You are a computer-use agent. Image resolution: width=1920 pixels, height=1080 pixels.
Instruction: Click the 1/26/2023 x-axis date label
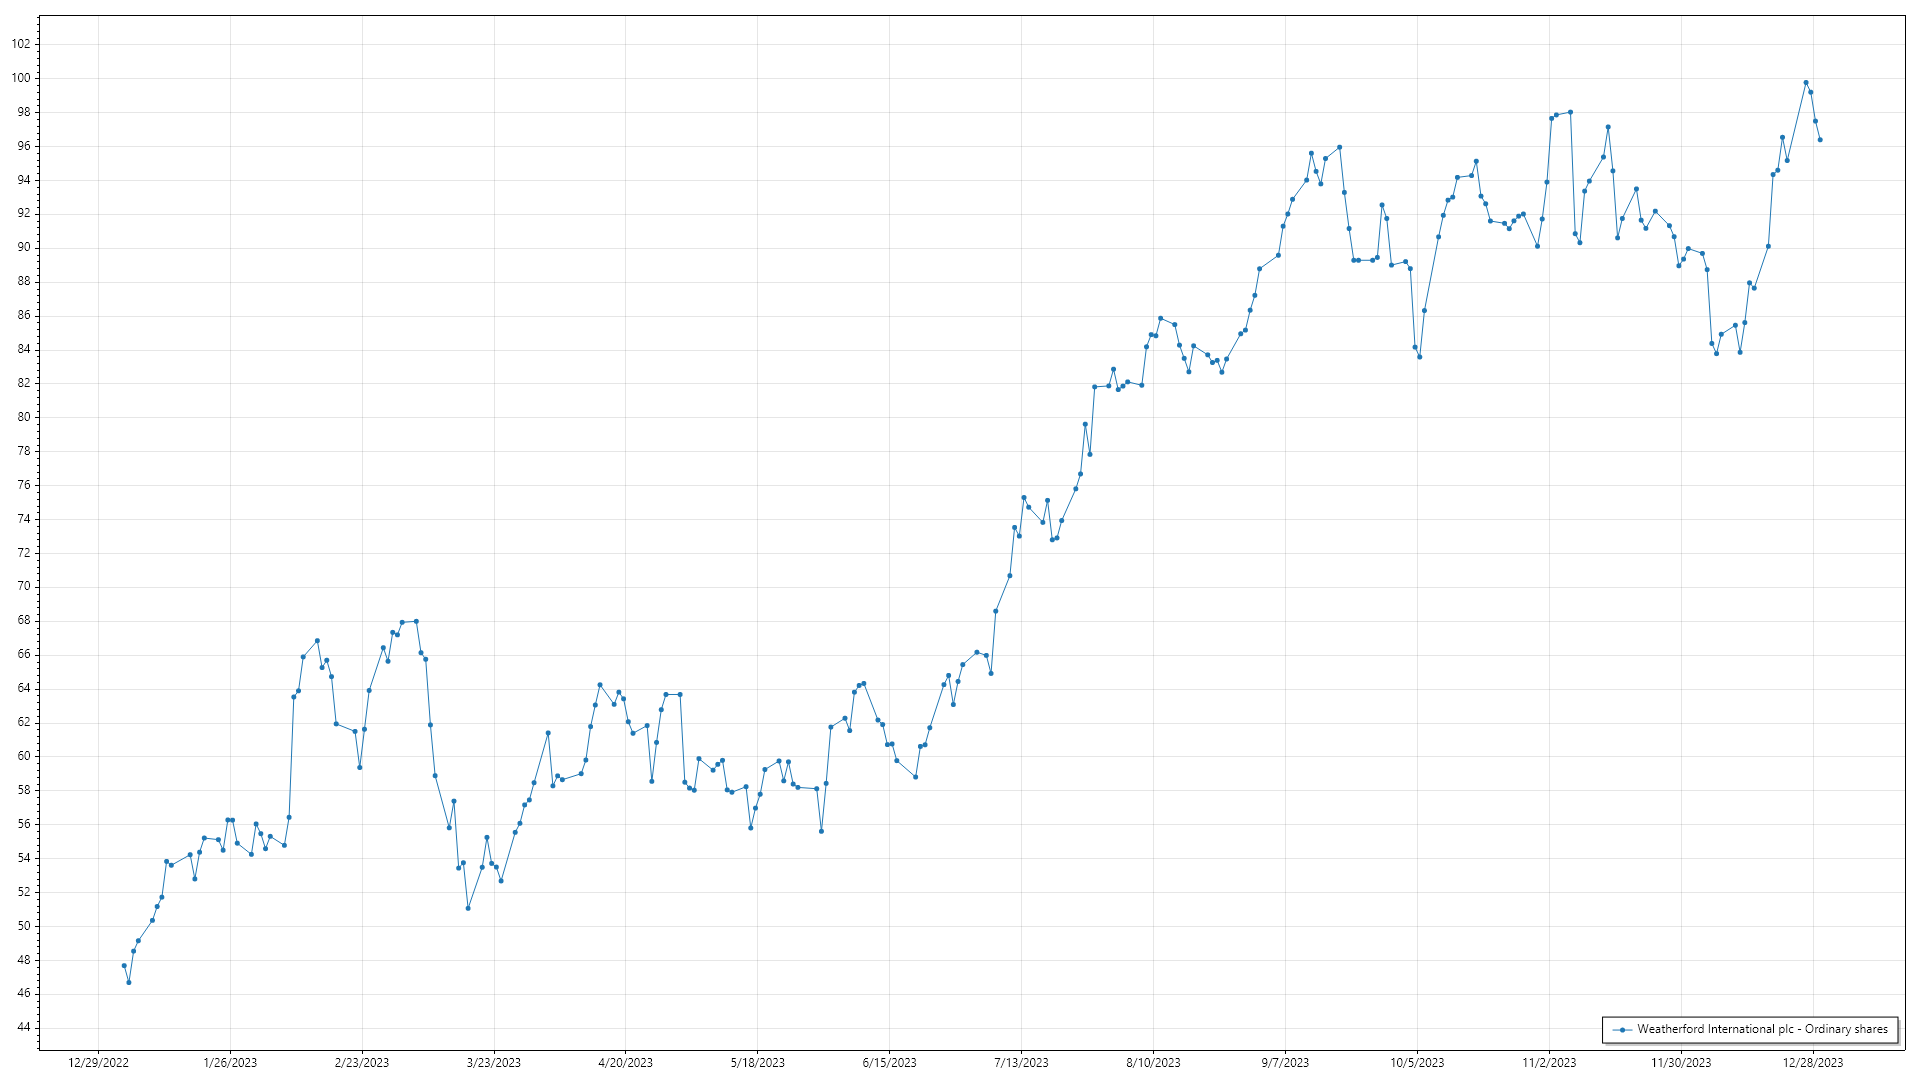pyautogui.click(x=230, y=1063)
